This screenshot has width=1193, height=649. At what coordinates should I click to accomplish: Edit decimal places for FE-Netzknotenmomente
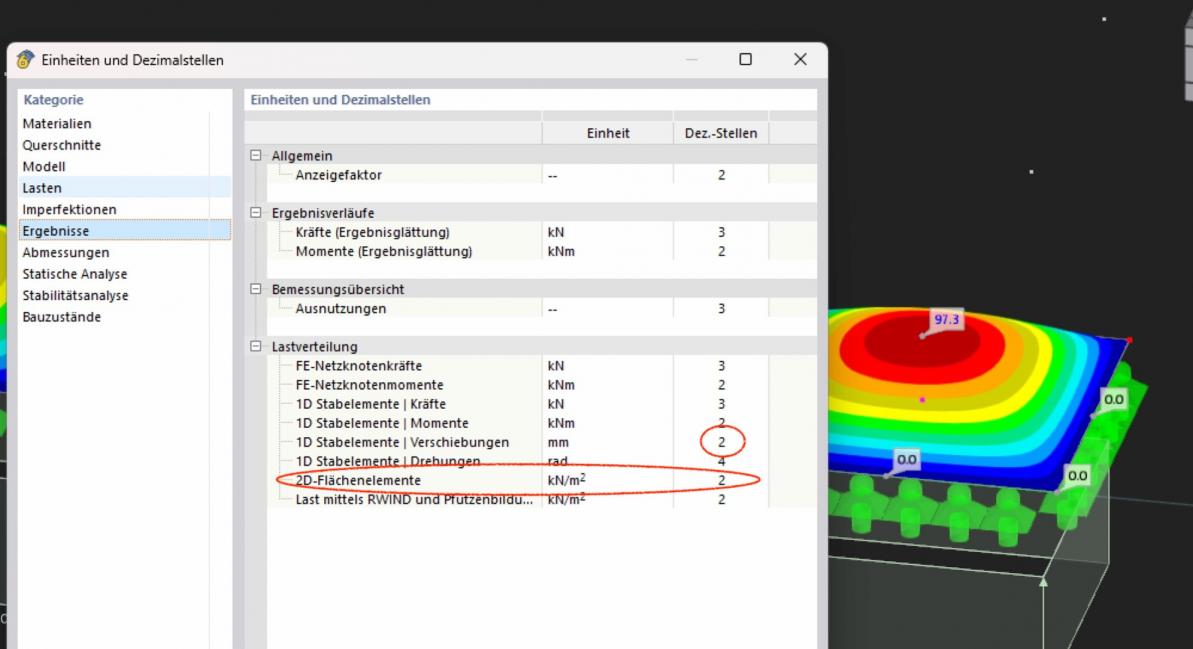click(x=721, y=385)
